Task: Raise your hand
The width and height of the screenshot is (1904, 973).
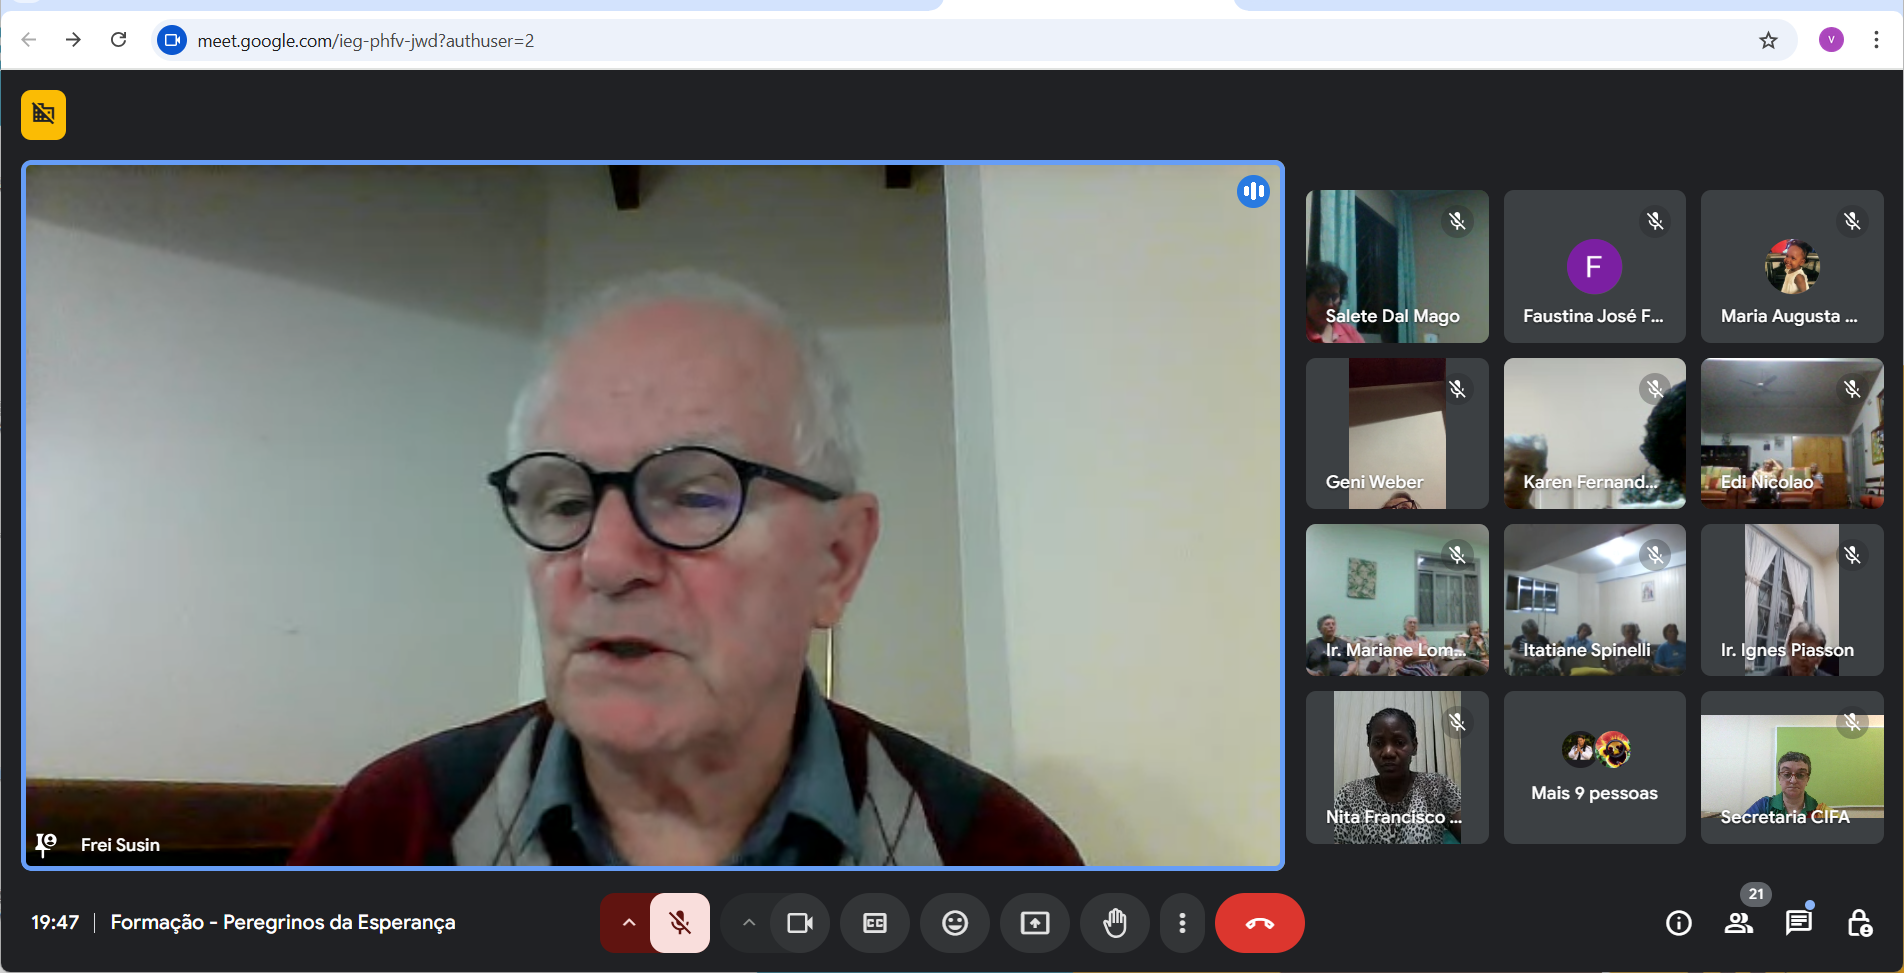Action: click(x=1115, y=923)
